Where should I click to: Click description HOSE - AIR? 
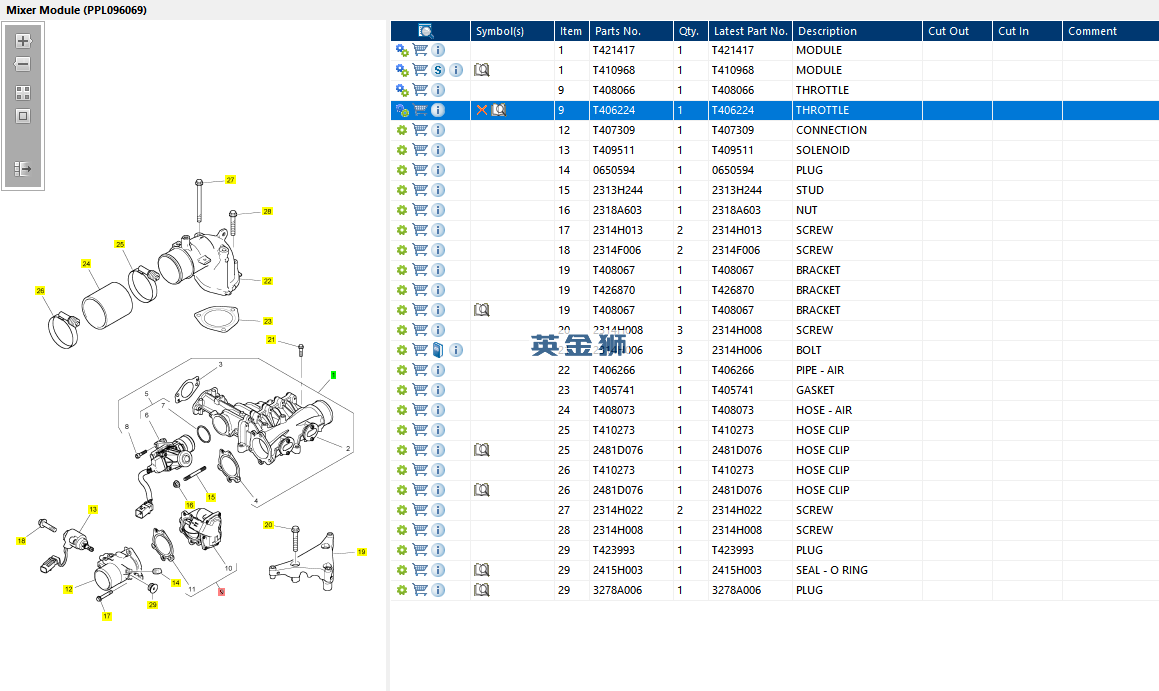(x=824, y=410)
